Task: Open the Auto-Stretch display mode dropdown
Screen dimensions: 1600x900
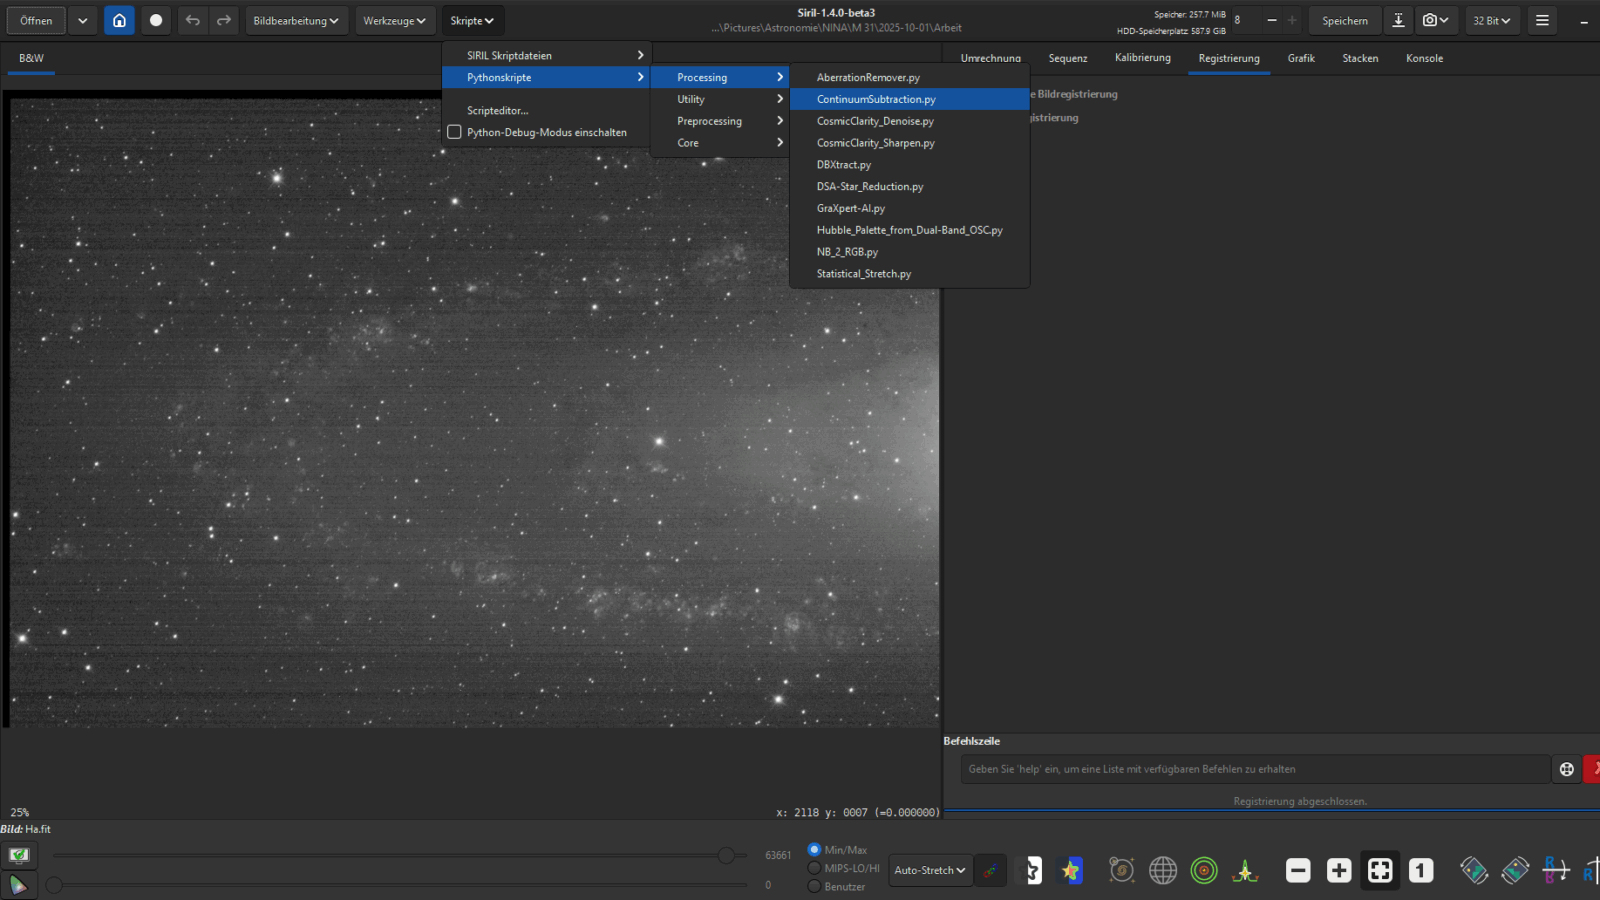Action: (x=929, y=870)
